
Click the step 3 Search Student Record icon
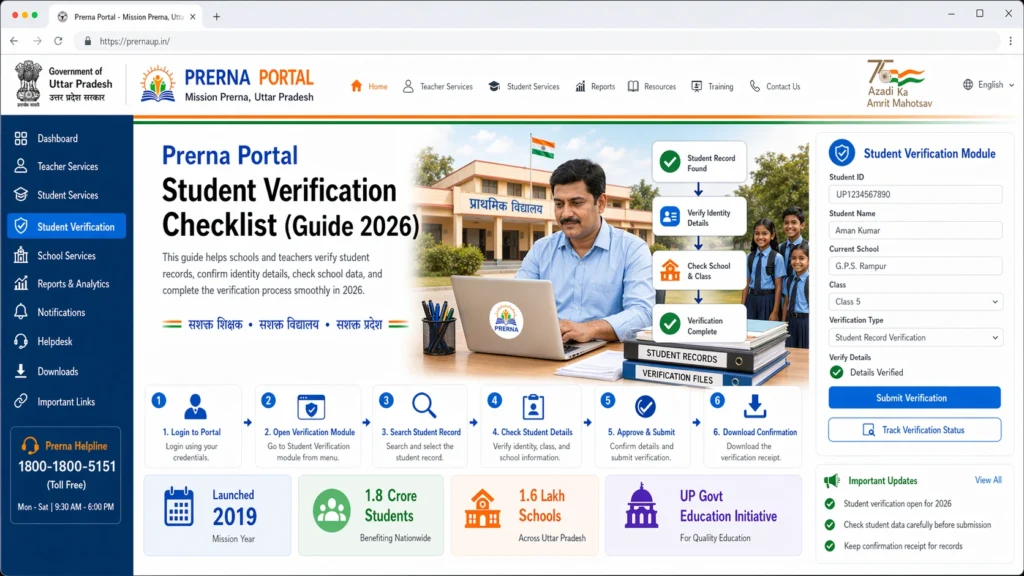[424, 406]
